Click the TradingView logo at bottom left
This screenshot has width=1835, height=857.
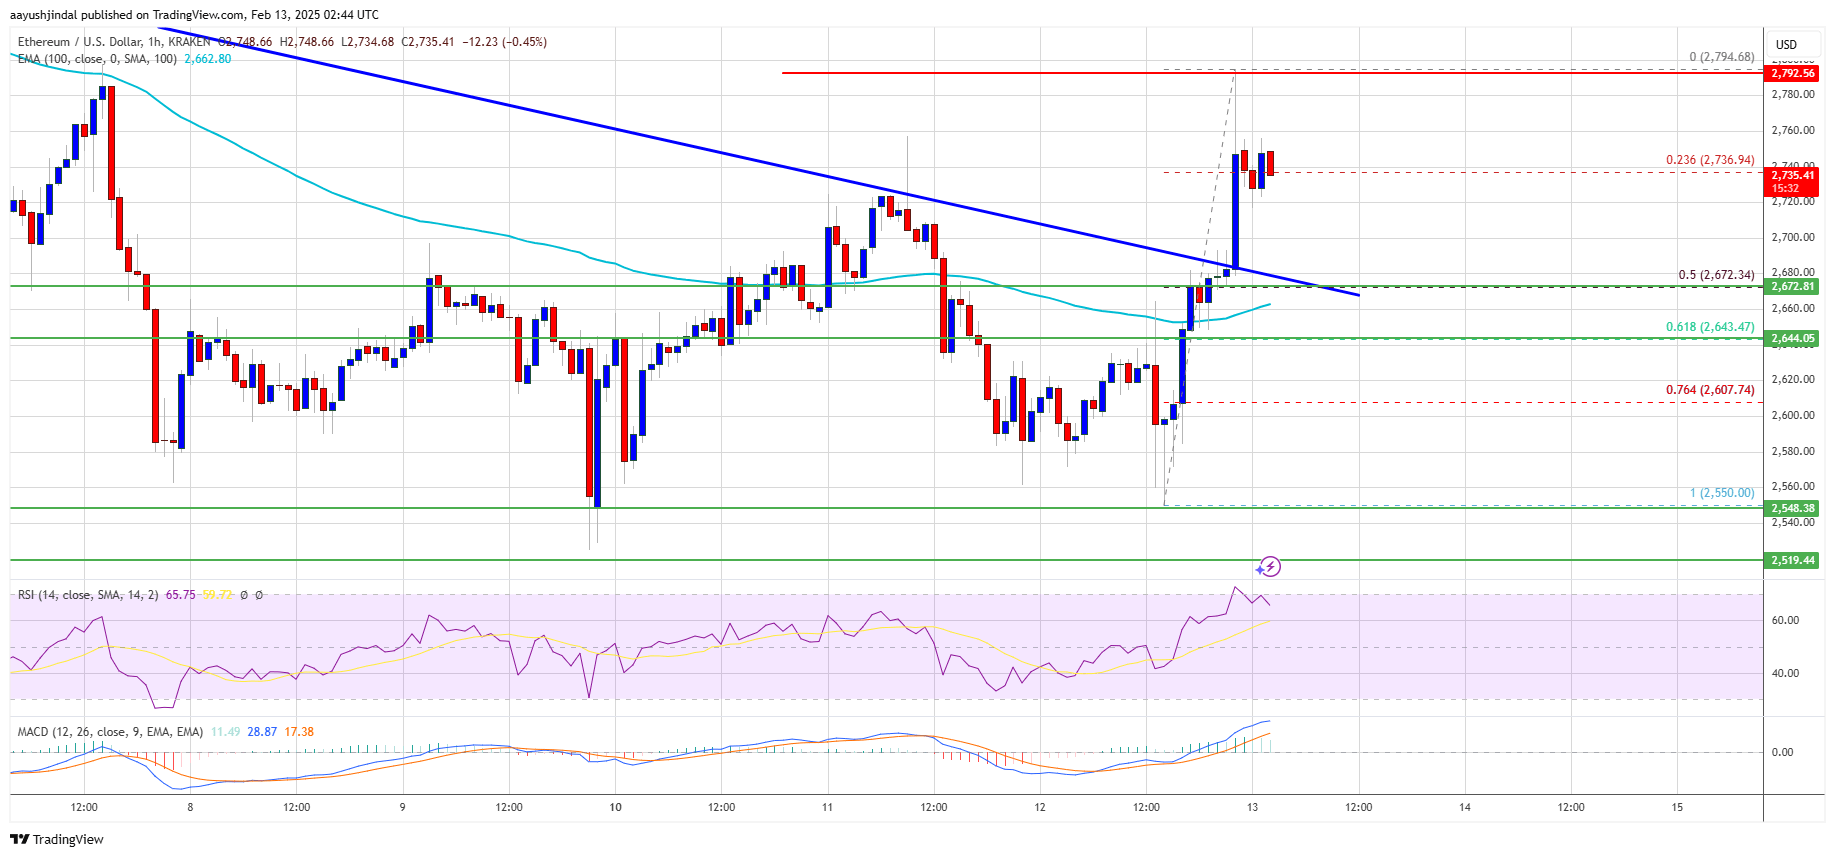point(57,839)
